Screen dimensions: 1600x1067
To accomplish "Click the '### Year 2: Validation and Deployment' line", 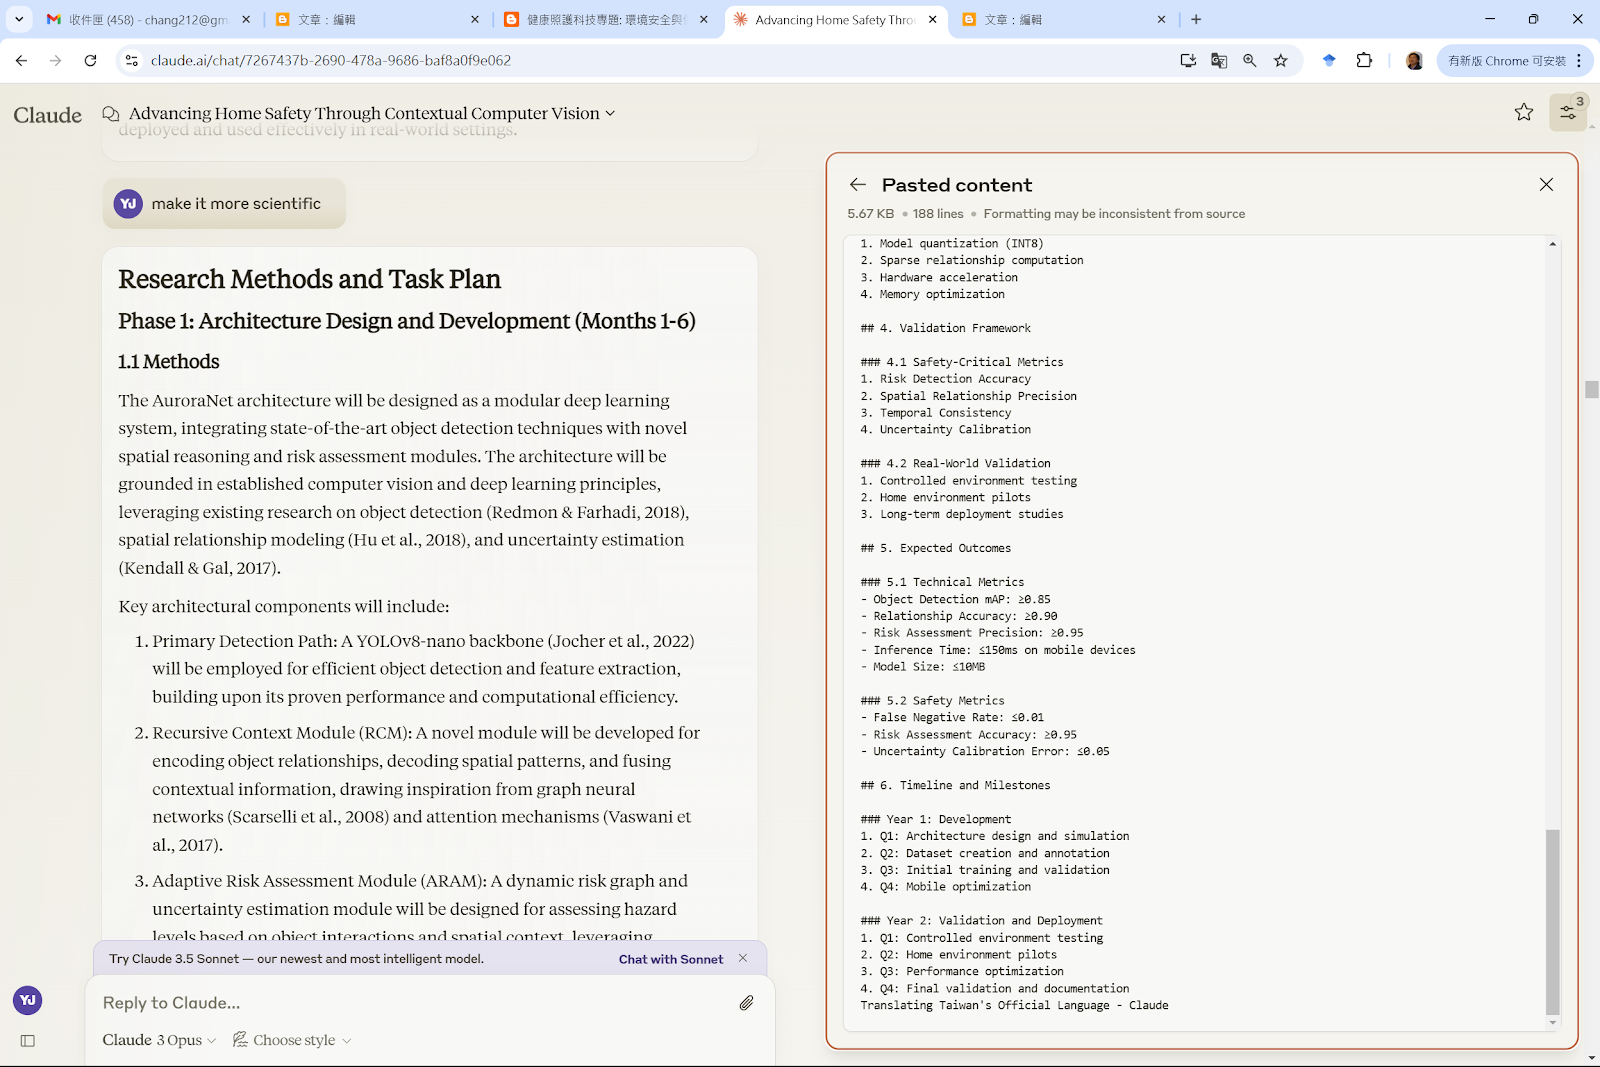I will [981, 921].
